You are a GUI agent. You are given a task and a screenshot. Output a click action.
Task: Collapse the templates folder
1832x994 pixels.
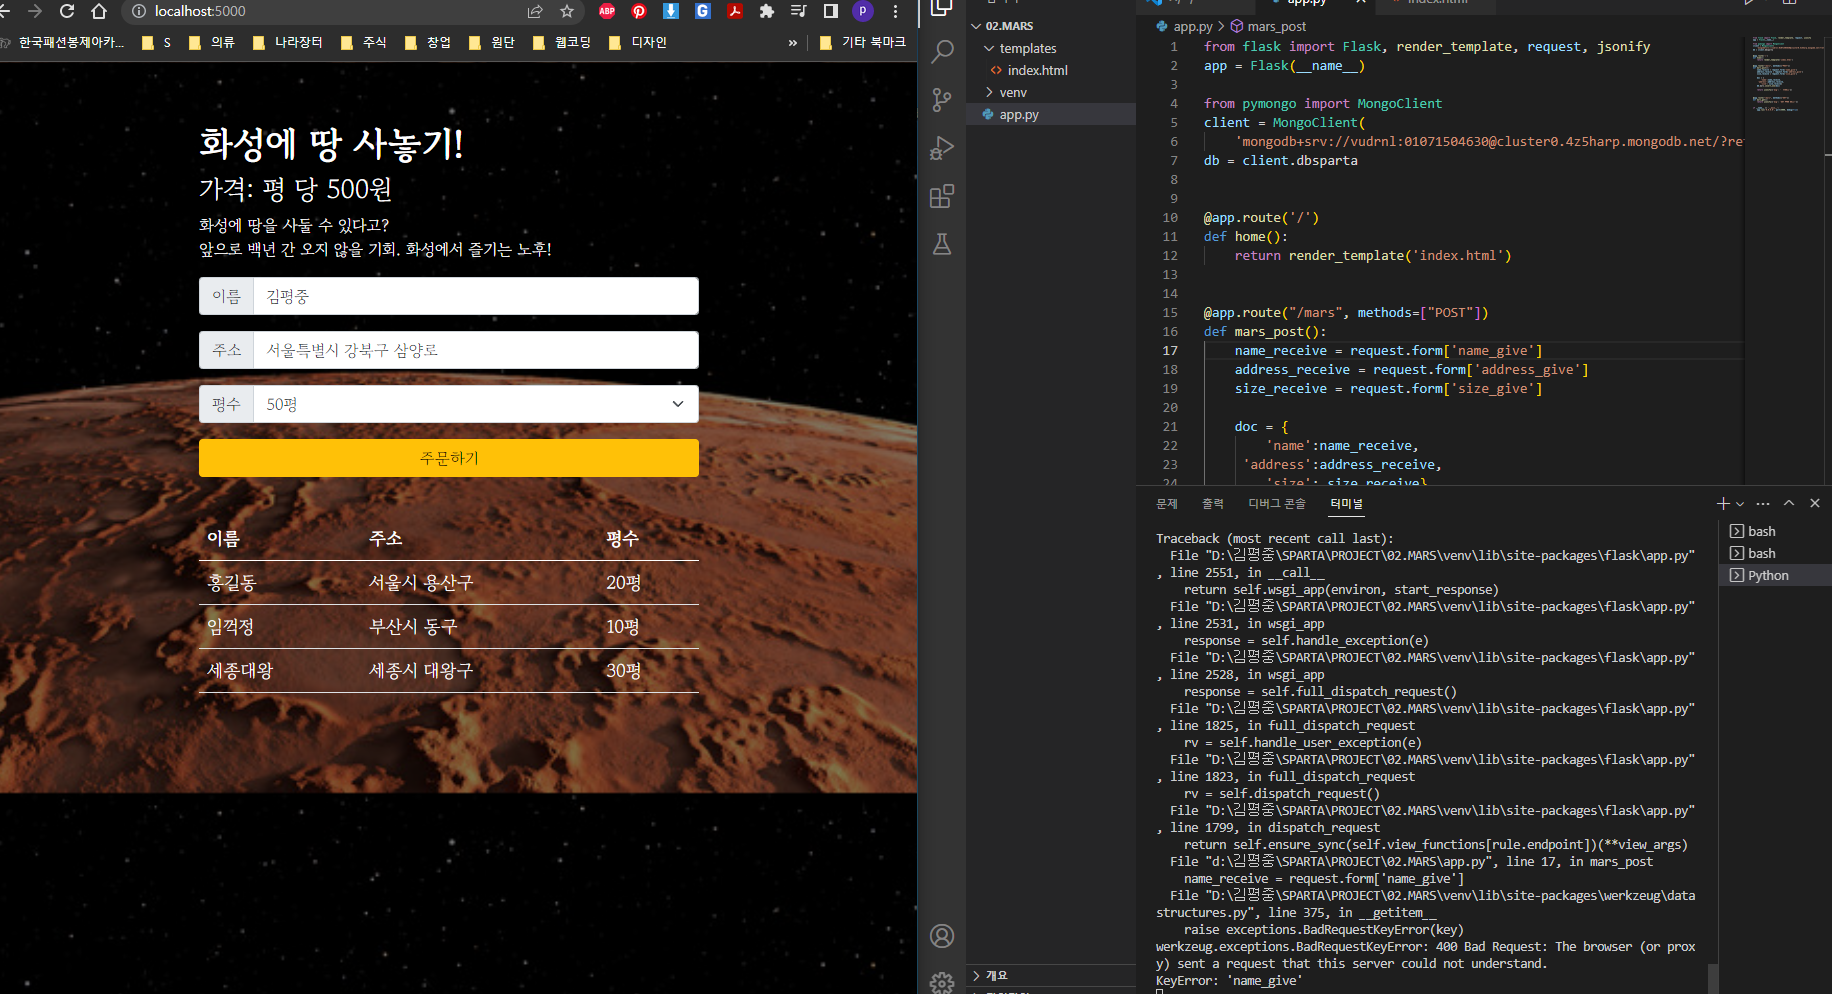1051,48
